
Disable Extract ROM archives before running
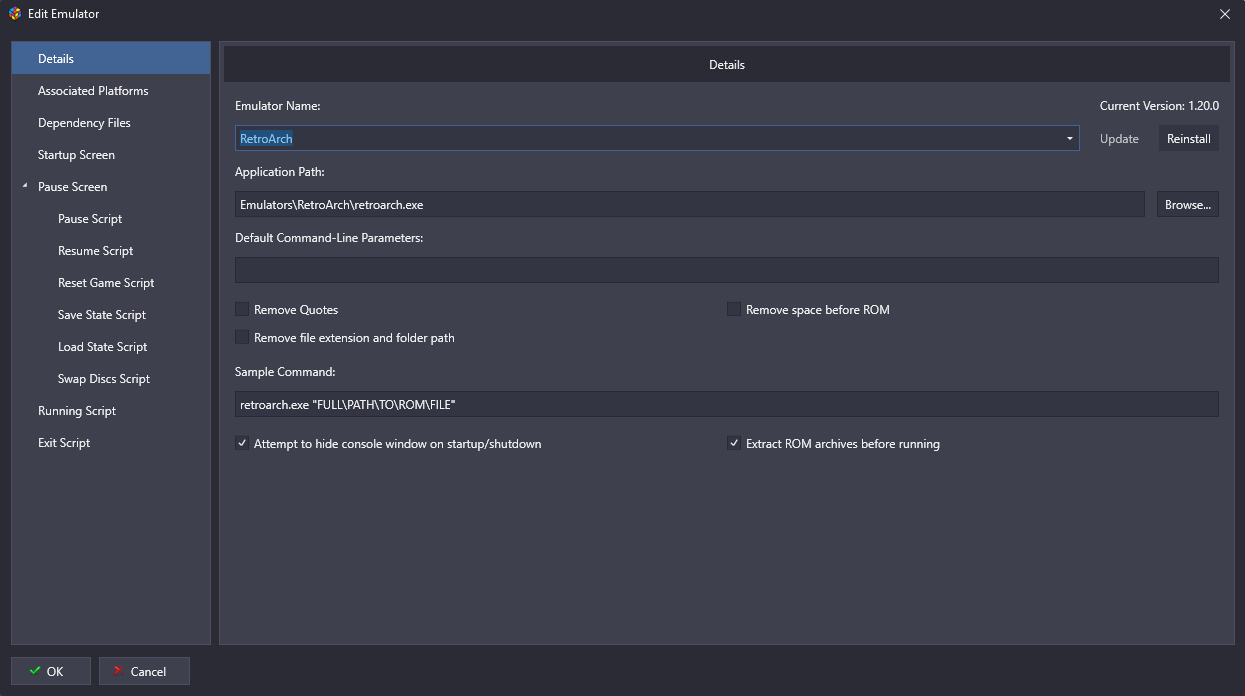click(734, 444)
